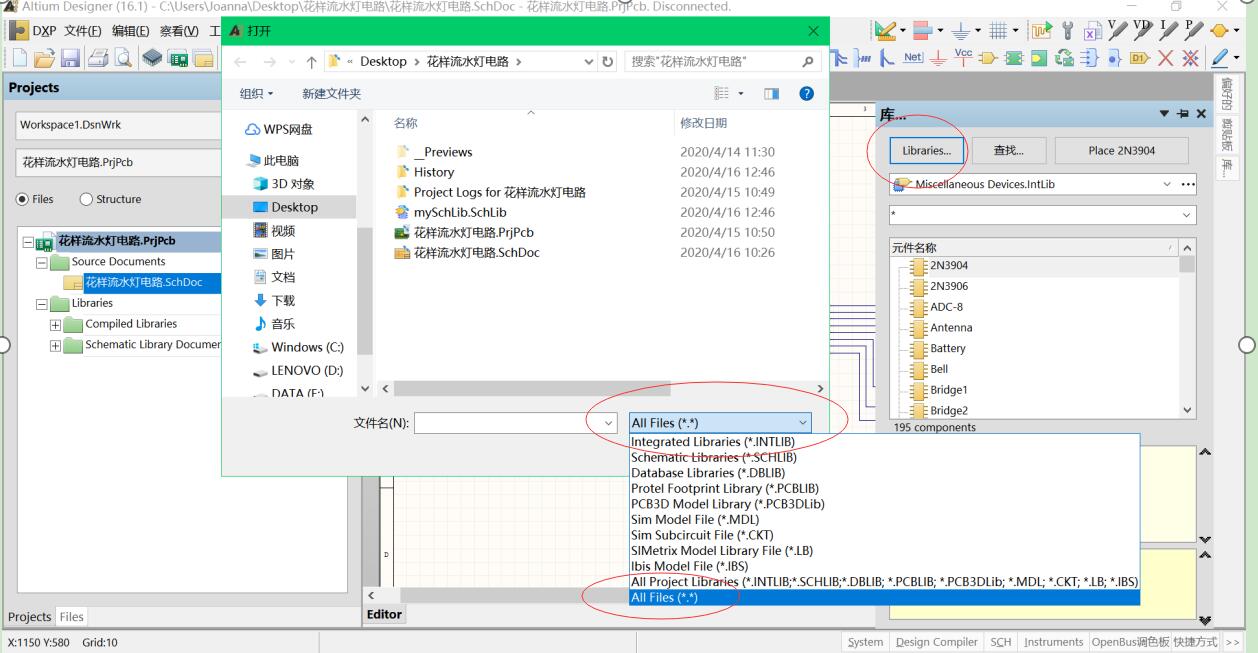The width and height of the screenshot is (1258, 653).
Task: Click the Place Net Label icon
Action: [912, 58]
